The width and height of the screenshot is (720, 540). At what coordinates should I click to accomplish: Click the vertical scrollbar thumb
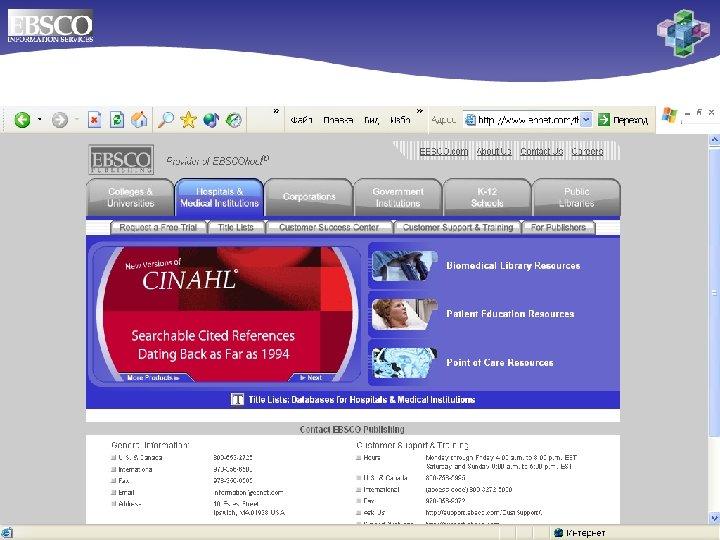pos(714,292)
